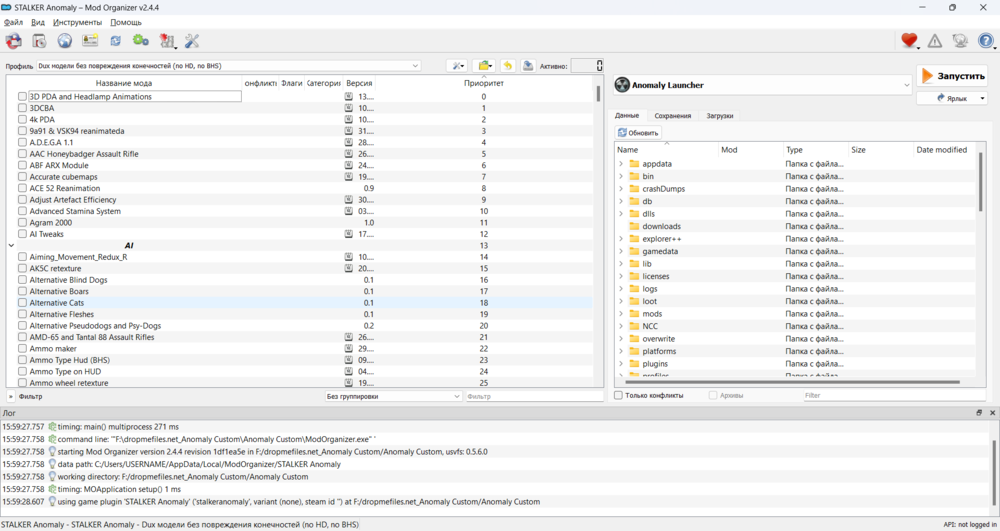Viewport: 1000px width, 531px height.
Task: Toggle the 'Только конфликты' checkbox
Action: 619,396
